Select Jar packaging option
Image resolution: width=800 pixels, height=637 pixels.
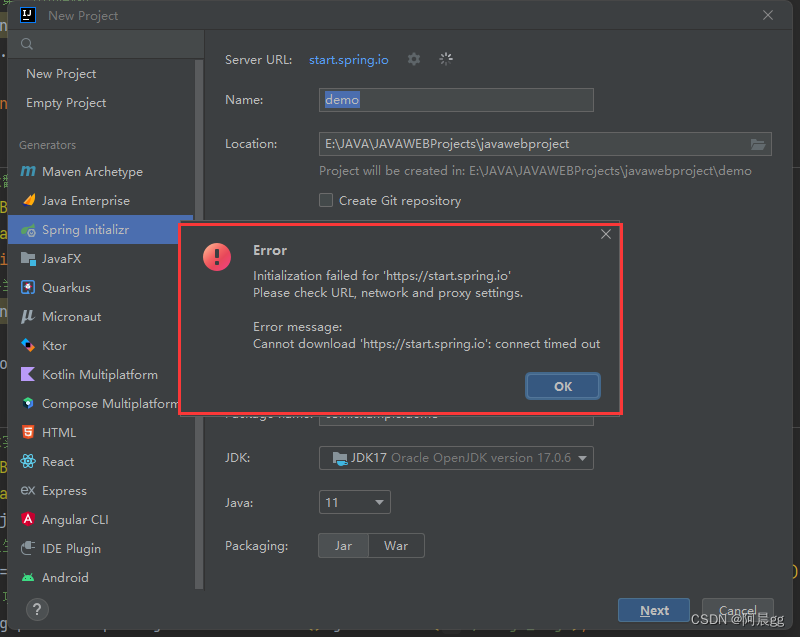(343, 545)
